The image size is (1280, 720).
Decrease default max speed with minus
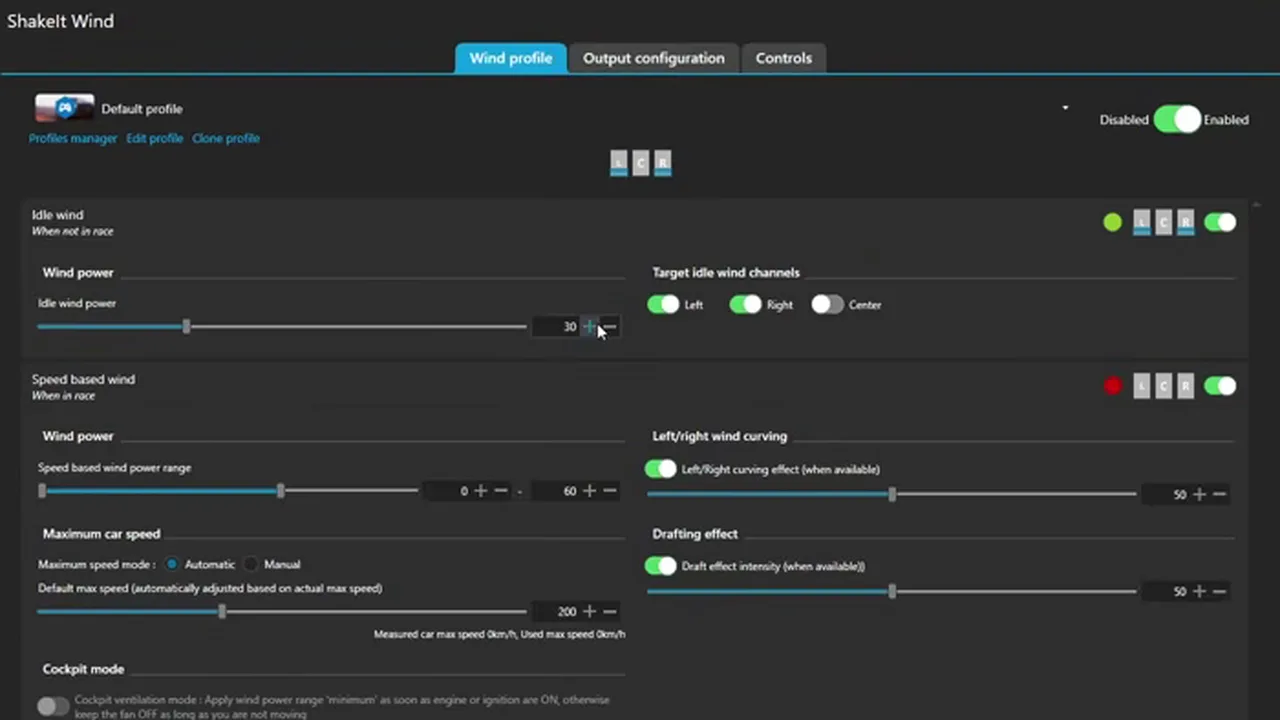[x=610, y=611]
